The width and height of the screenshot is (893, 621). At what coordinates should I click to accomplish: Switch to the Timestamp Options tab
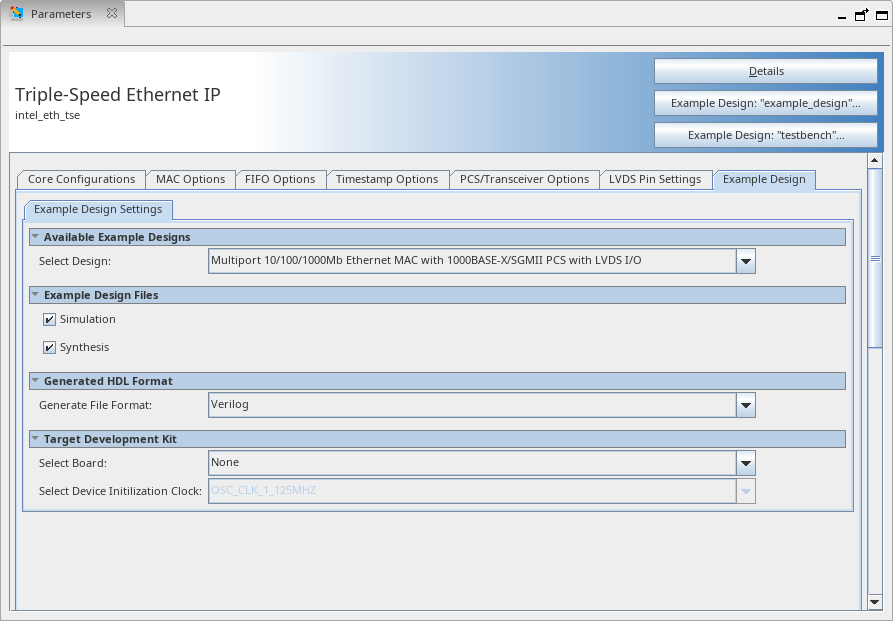pos(387,179)
